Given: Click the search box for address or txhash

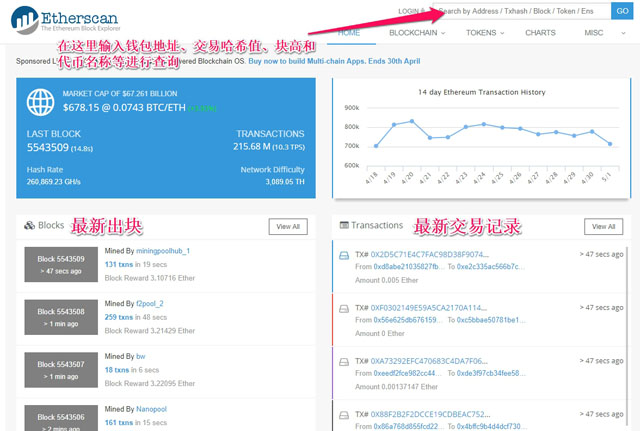Looking at the screenshot, I should (x=522, y=11).
